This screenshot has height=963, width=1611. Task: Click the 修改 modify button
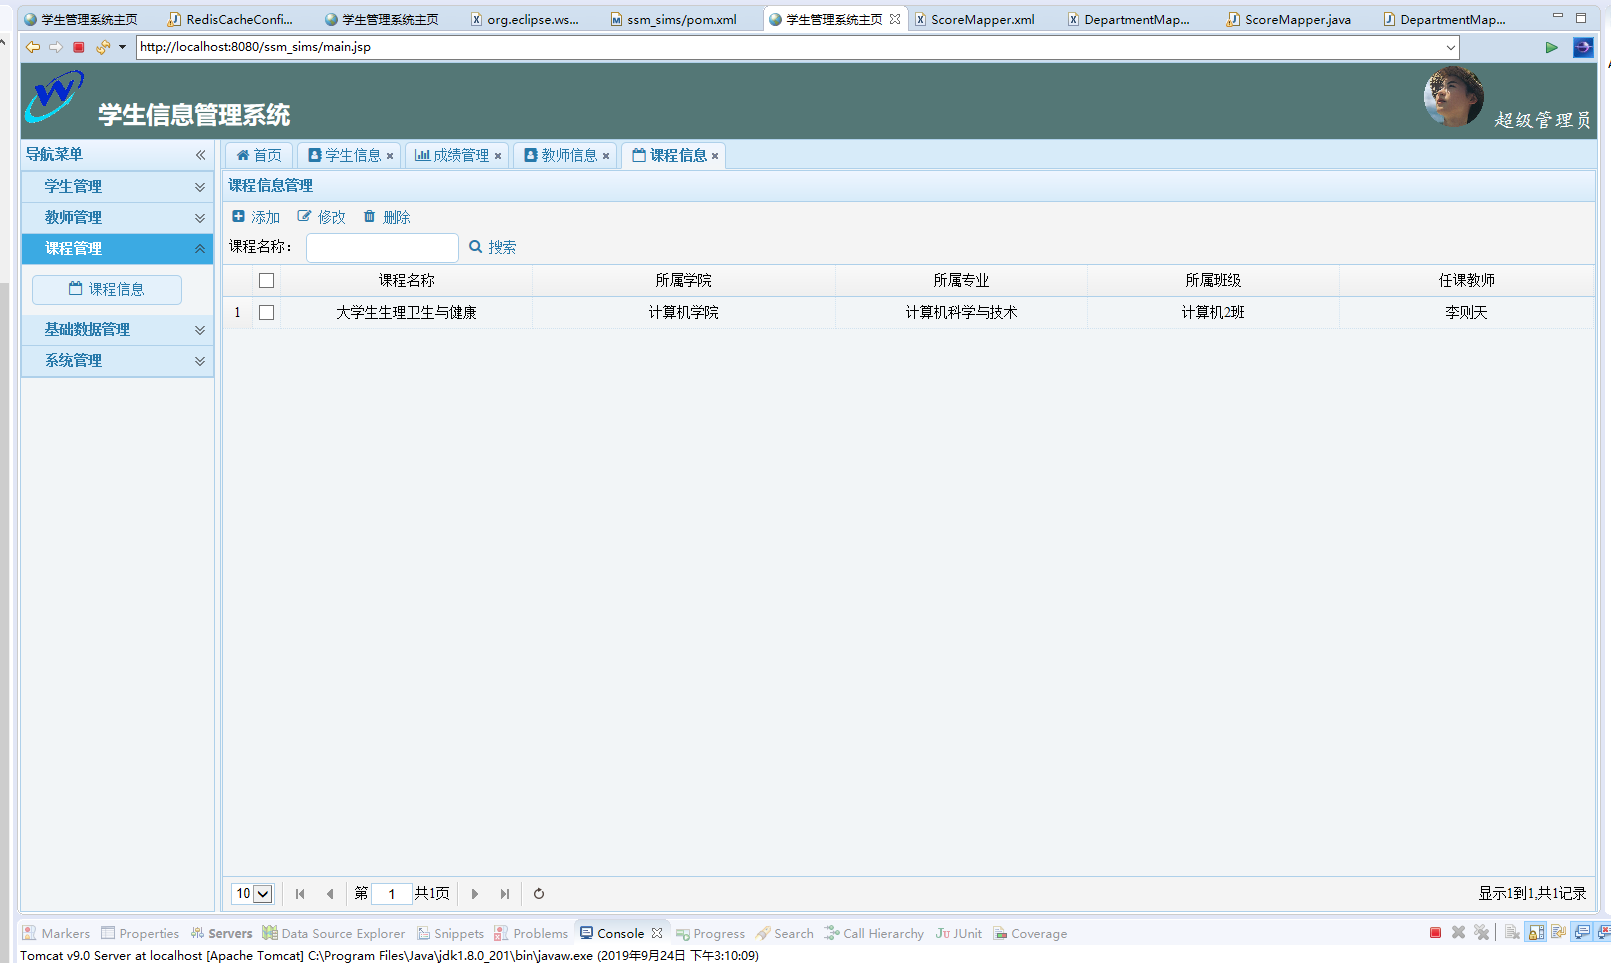tap(321, 216)
